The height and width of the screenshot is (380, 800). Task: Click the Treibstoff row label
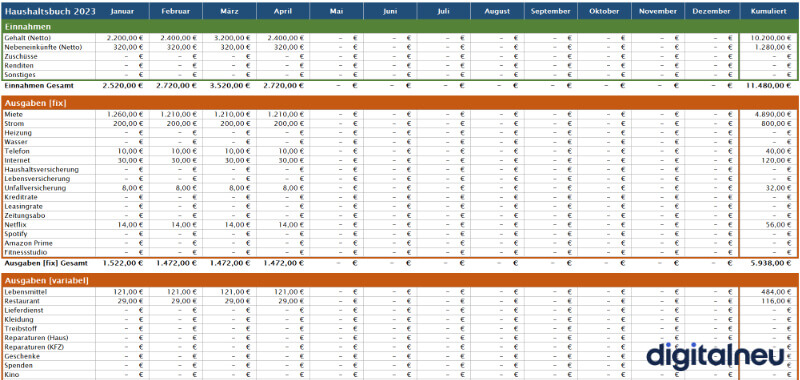(20, 329)
